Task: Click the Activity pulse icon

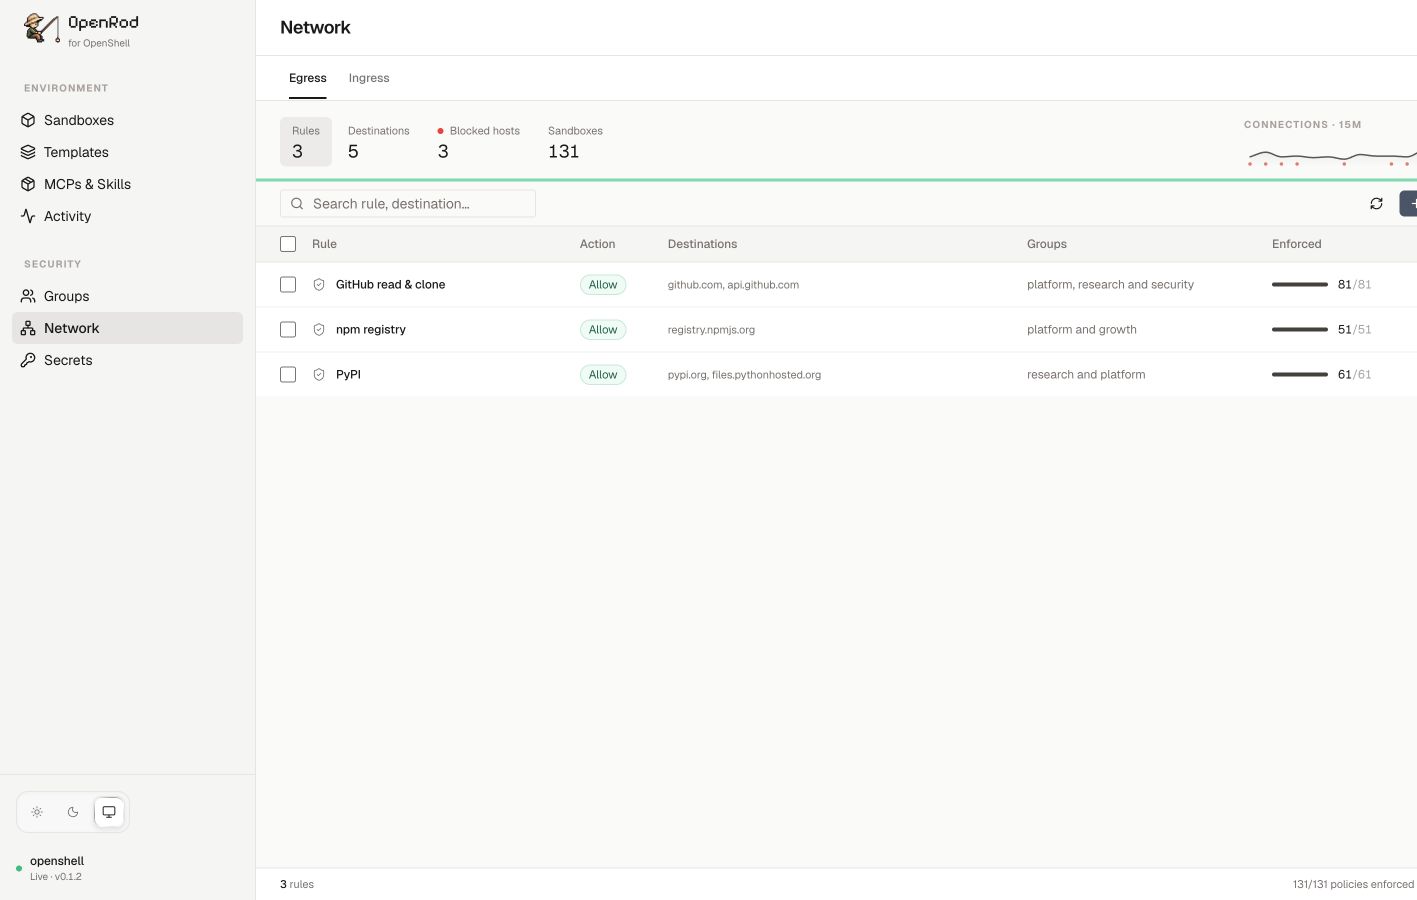Action: pos(28,216)
